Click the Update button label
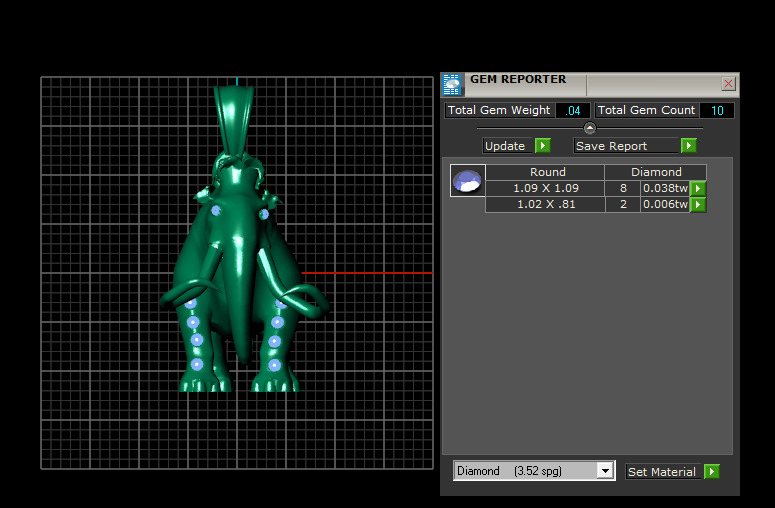The height and width of the screenshot is (508, 775). (507, 146)
